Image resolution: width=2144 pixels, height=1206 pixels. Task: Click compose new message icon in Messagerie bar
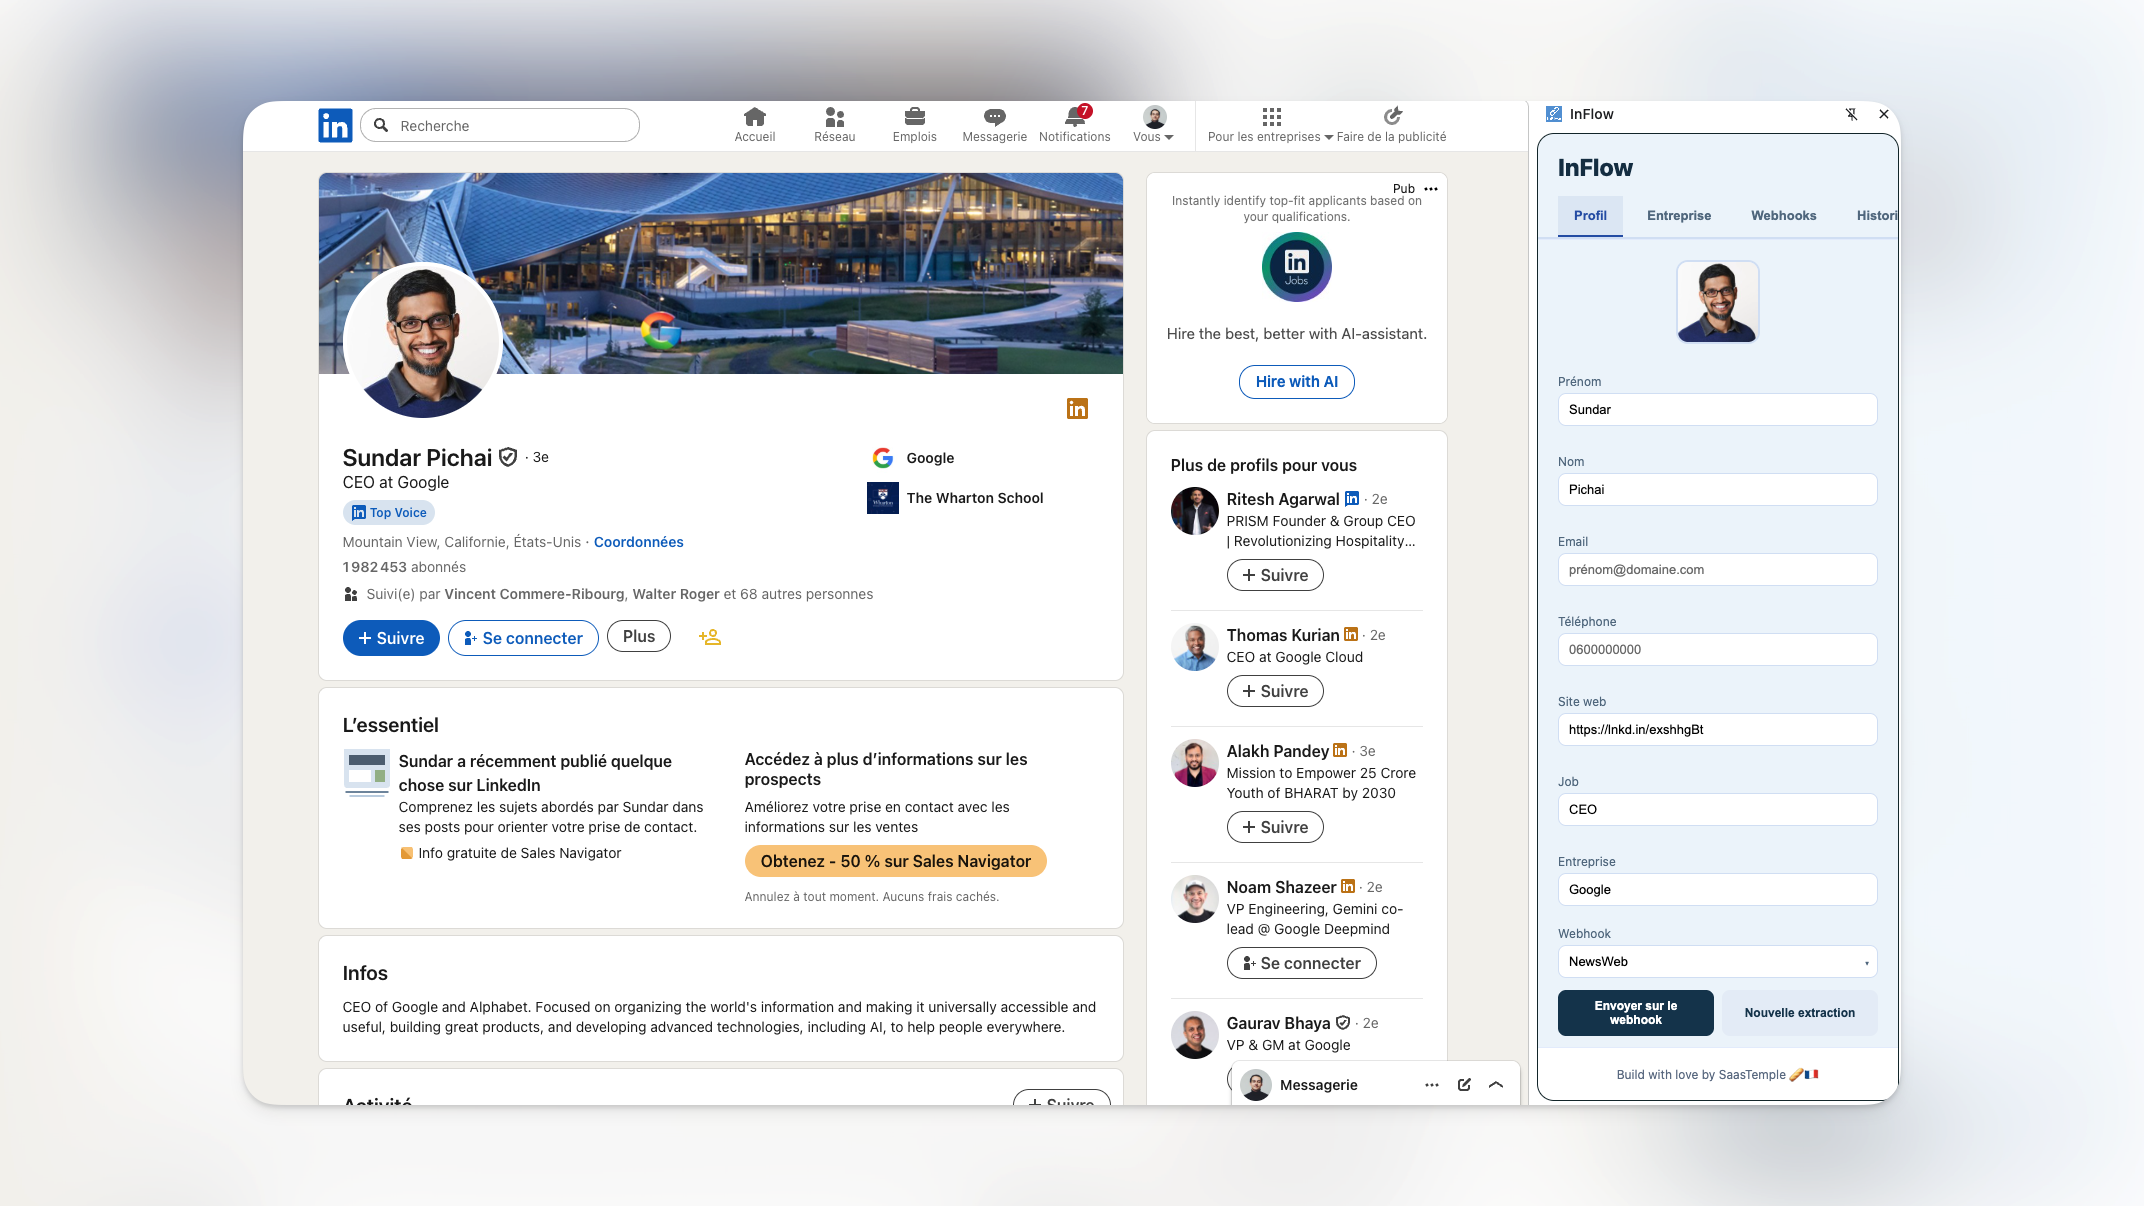pyautogui.click(x=1464, y=1085)
